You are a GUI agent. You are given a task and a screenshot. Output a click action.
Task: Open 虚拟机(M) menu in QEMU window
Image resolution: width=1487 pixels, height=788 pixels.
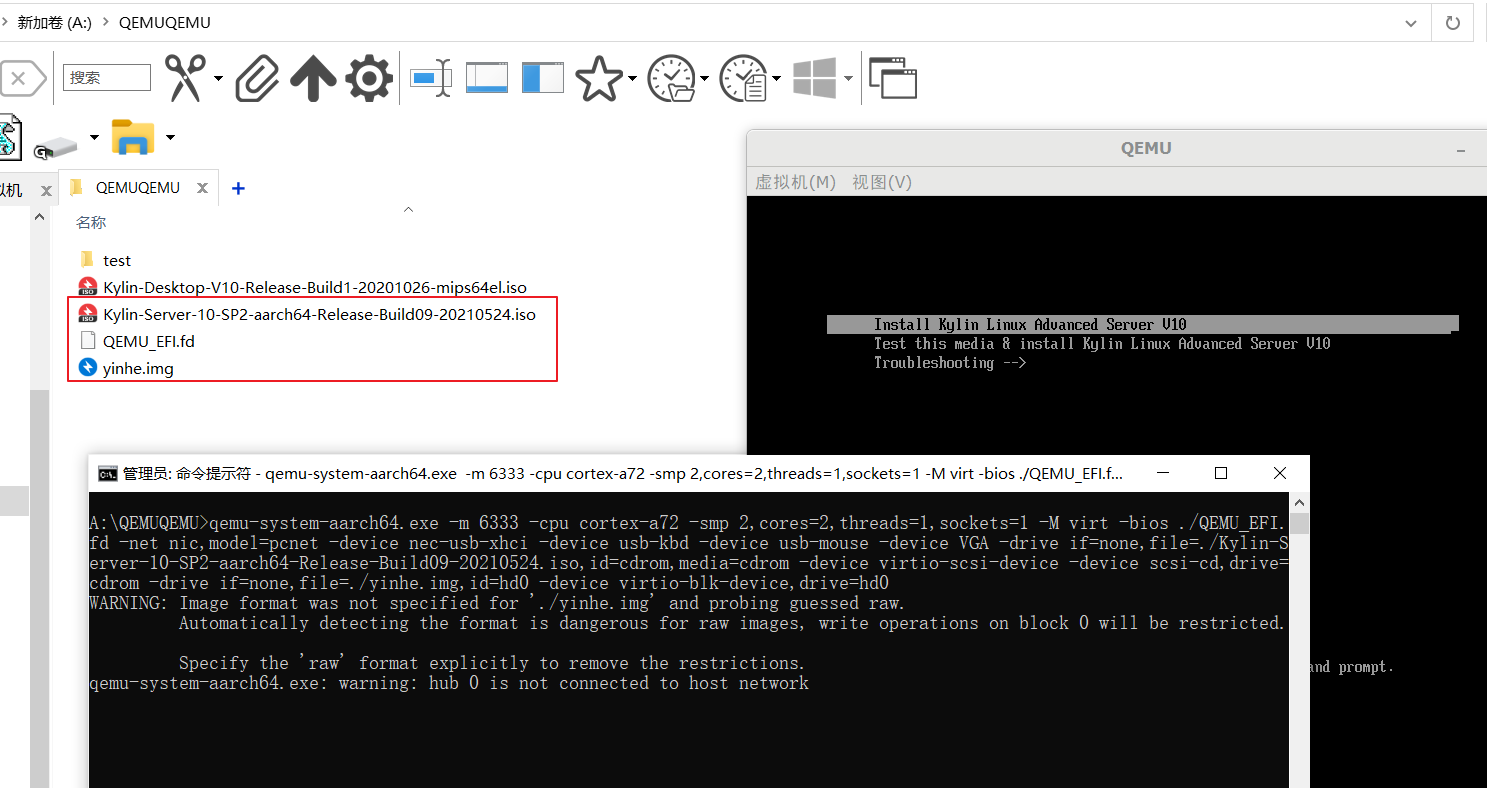(795, 182)
